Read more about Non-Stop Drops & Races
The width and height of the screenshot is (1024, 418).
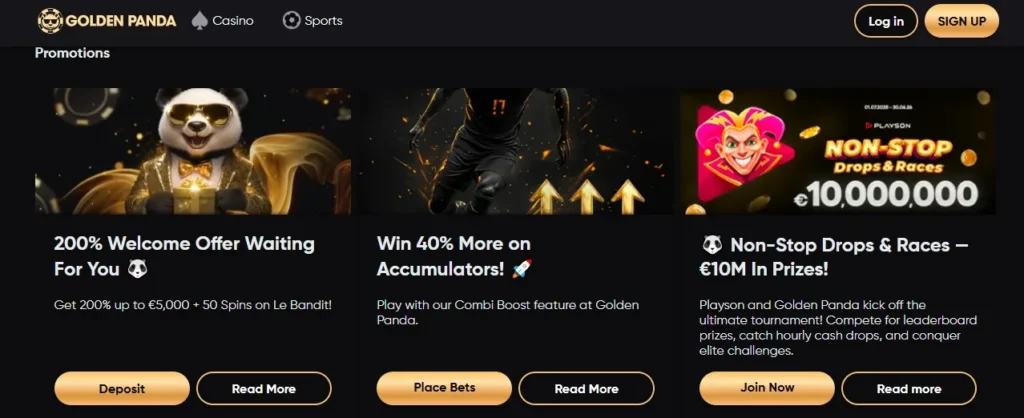coord(909,389)
